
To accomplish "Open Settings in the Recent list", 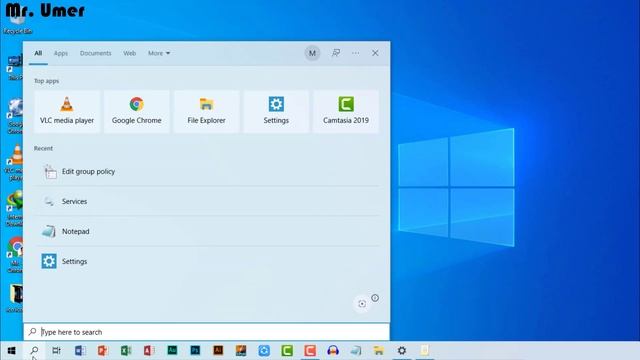I will [207, 261].
